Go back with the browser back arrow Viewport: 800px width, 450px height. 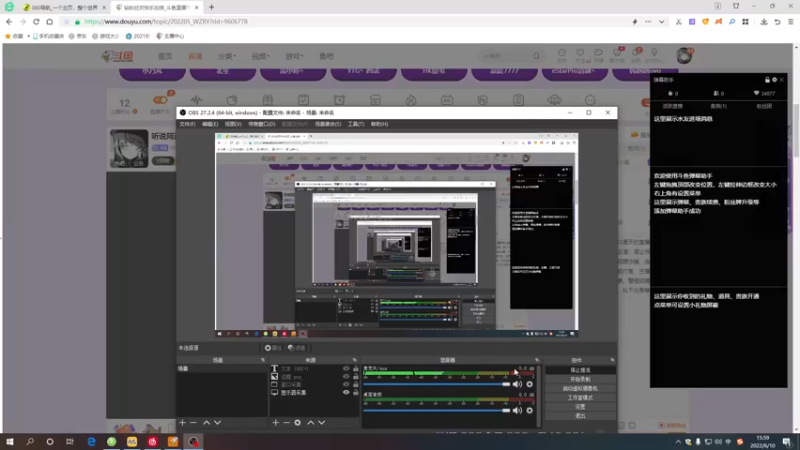[x=9, y=22]
